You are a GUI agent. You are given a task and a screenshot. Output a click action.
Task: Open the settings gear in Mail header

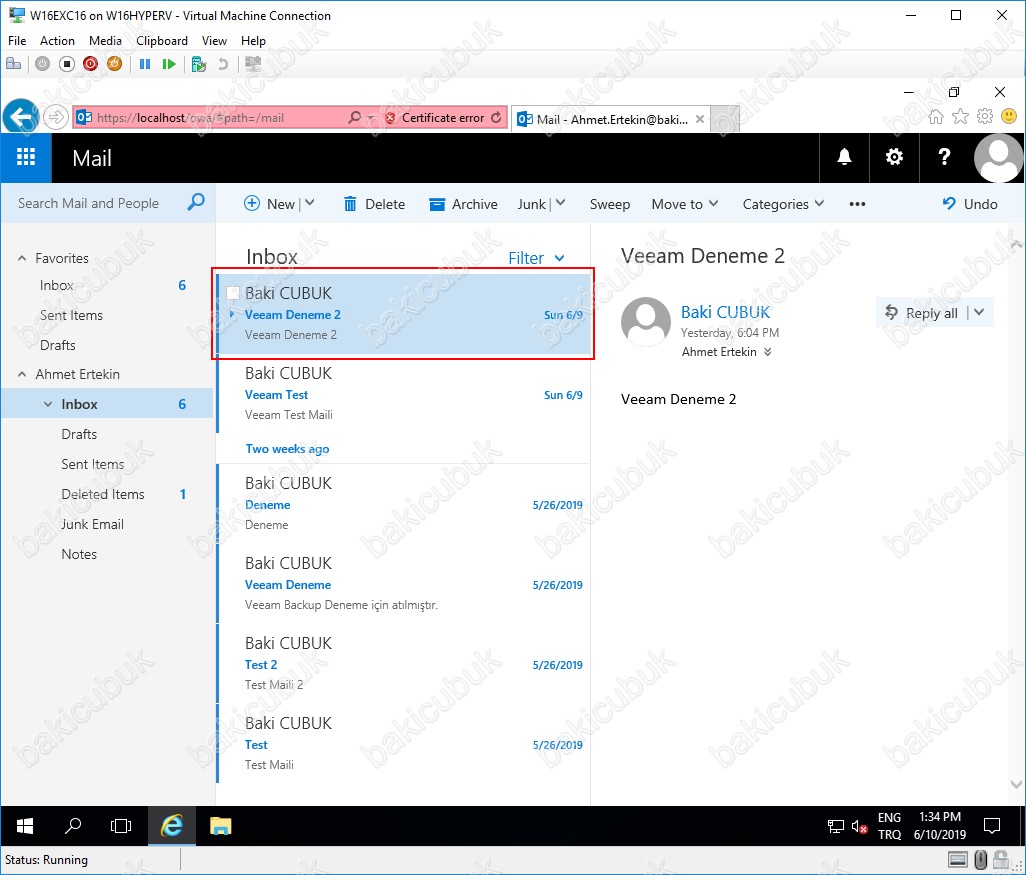click(894, 158)
